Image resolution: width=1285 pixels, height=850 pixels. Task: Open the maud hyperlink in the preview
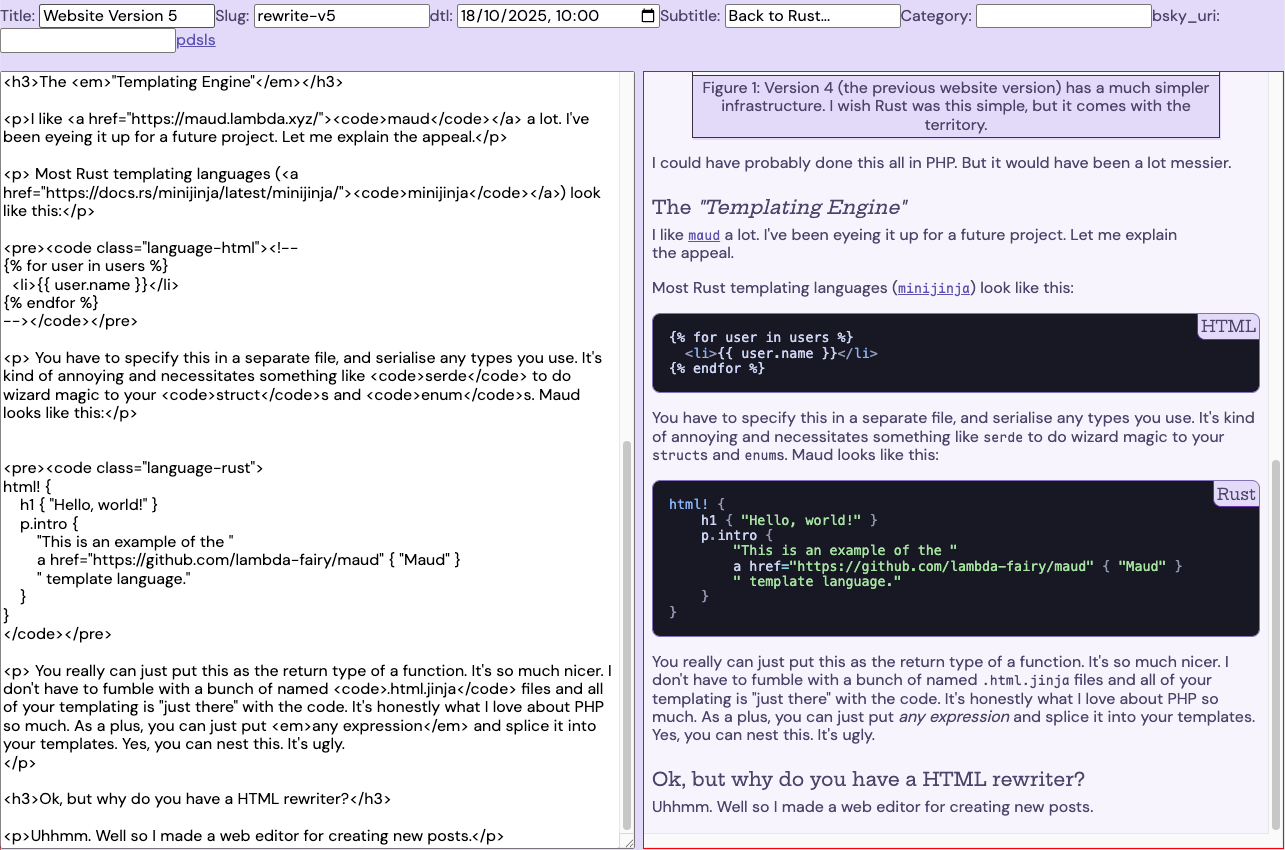tap(704, 235)
